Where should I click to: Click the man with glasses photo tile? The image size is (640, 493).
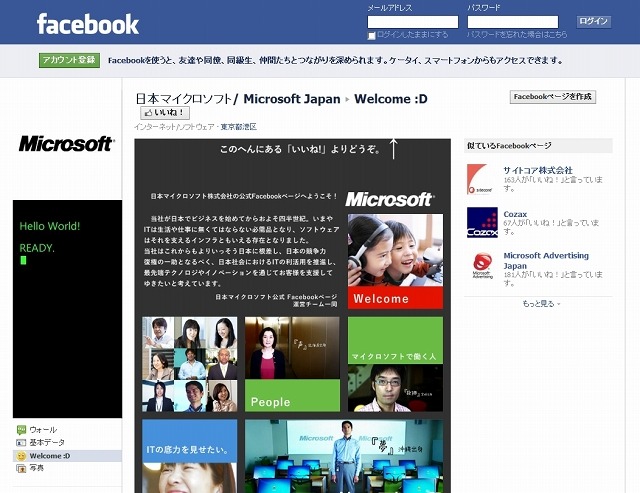[395, 388]
